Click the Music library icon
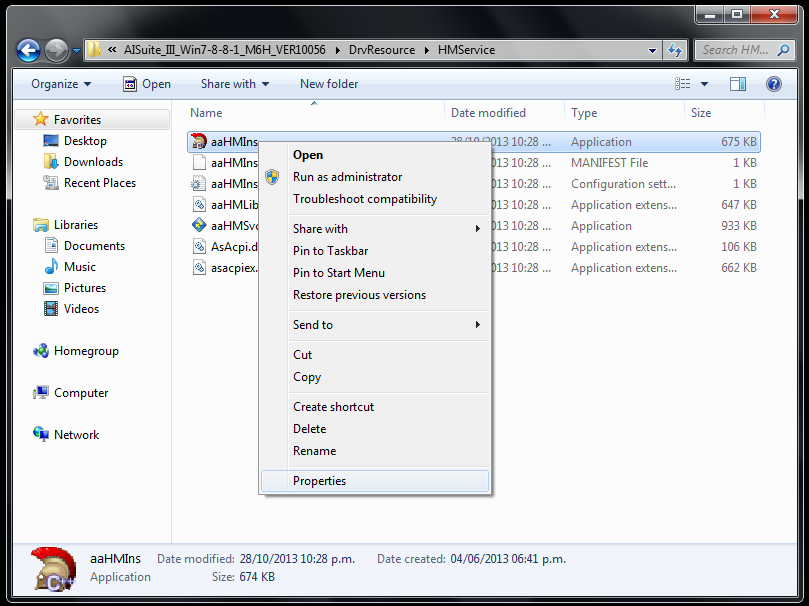Screen dimensions: 809x606 click(51, 267)
